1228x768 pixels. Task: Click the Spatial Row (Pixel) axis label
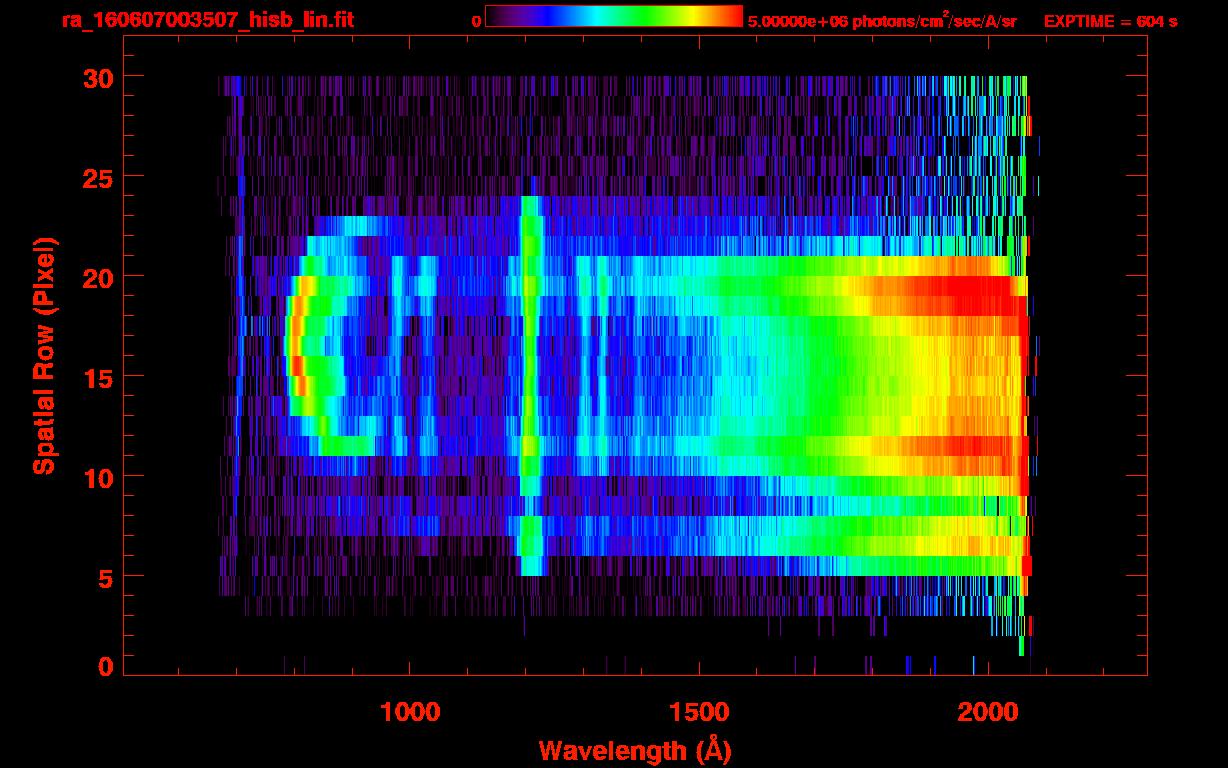pyautogui.click(x=43, y=356)
